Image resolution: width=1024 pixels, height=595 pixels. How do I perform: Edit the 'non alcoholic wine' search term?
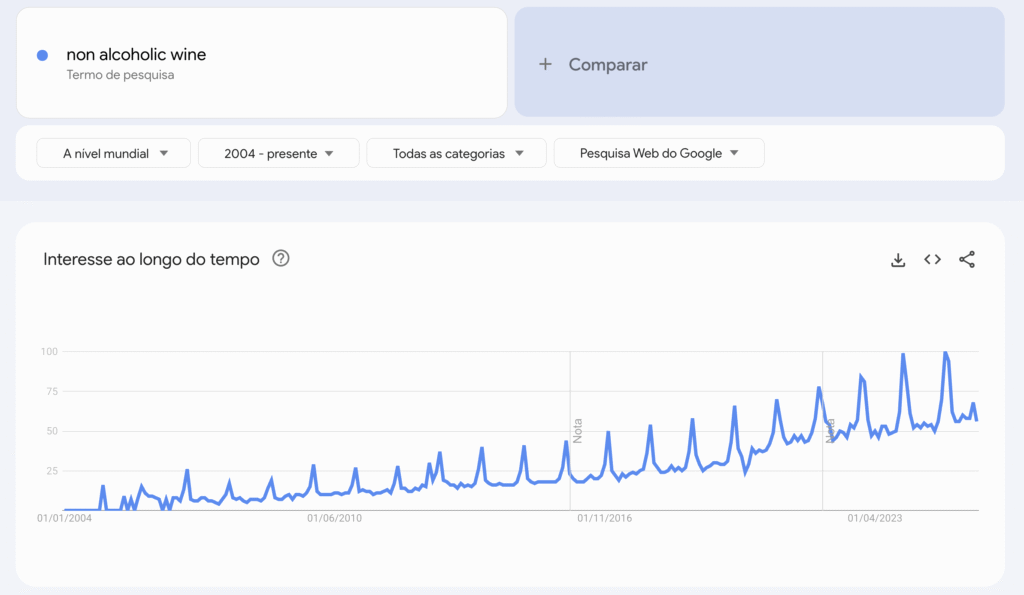pos(136,55)
